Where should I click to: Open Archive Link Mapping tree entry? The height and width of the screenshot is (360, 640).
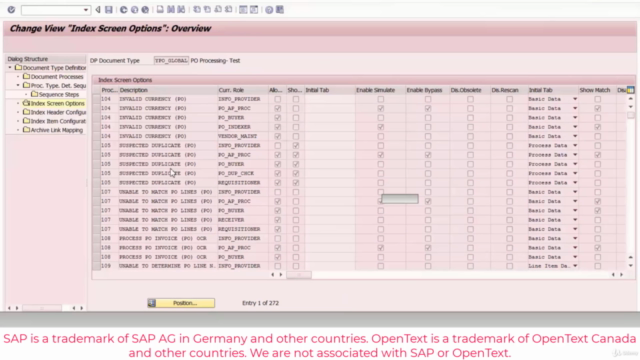pyautogui.click(x=57, y=130)
